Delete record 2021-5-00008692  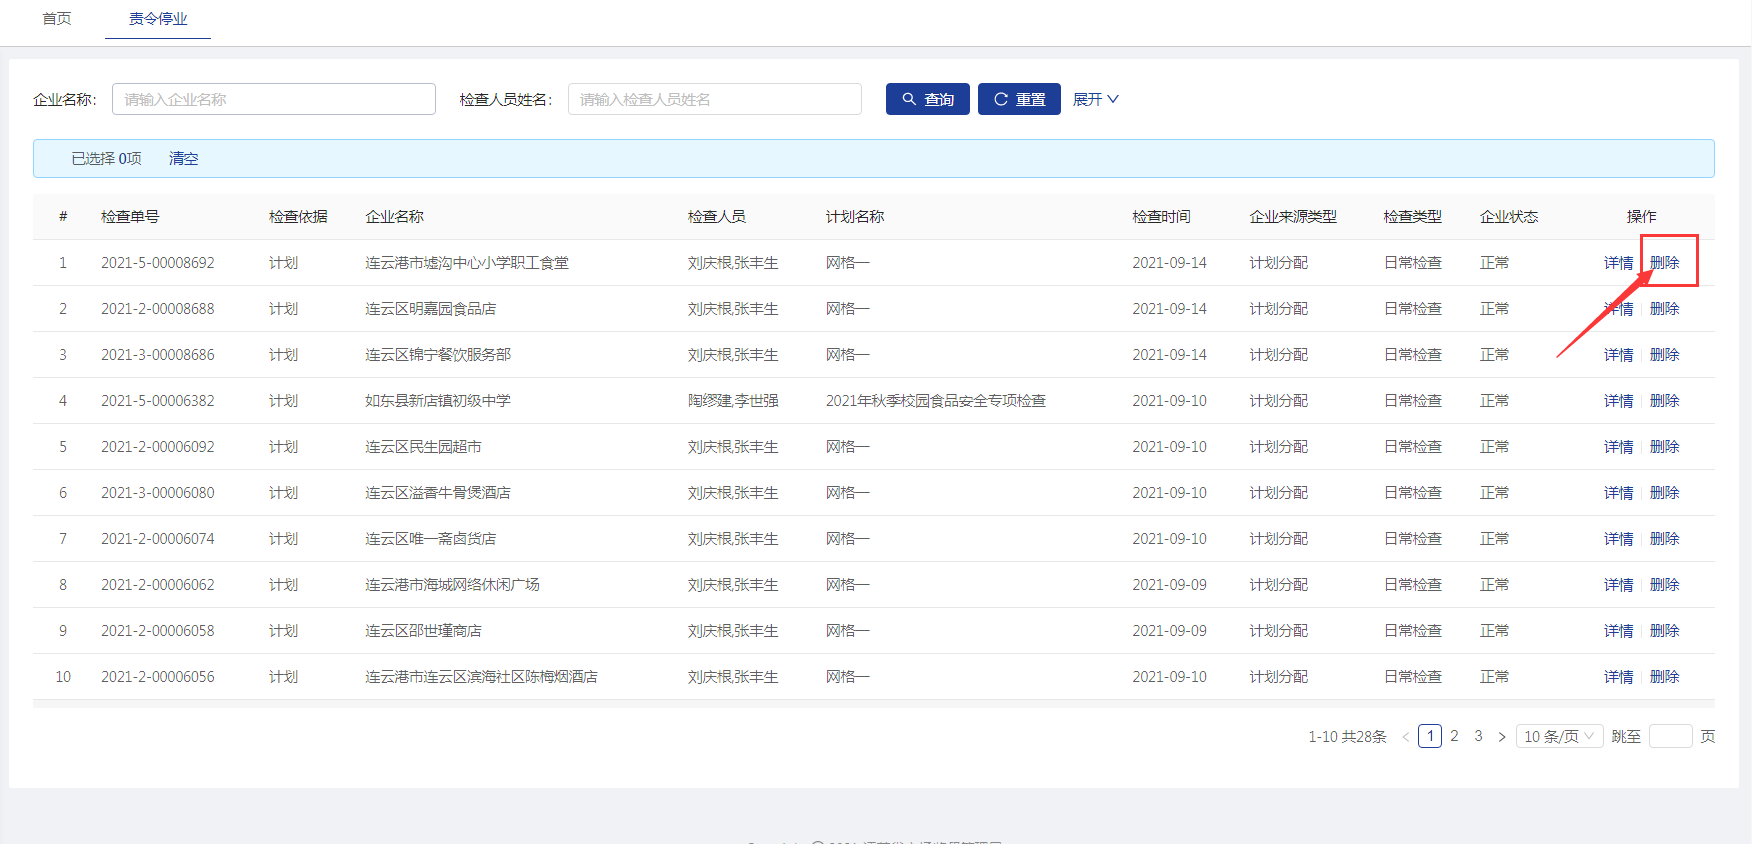pyautogui.click(x=1664, y=263)
